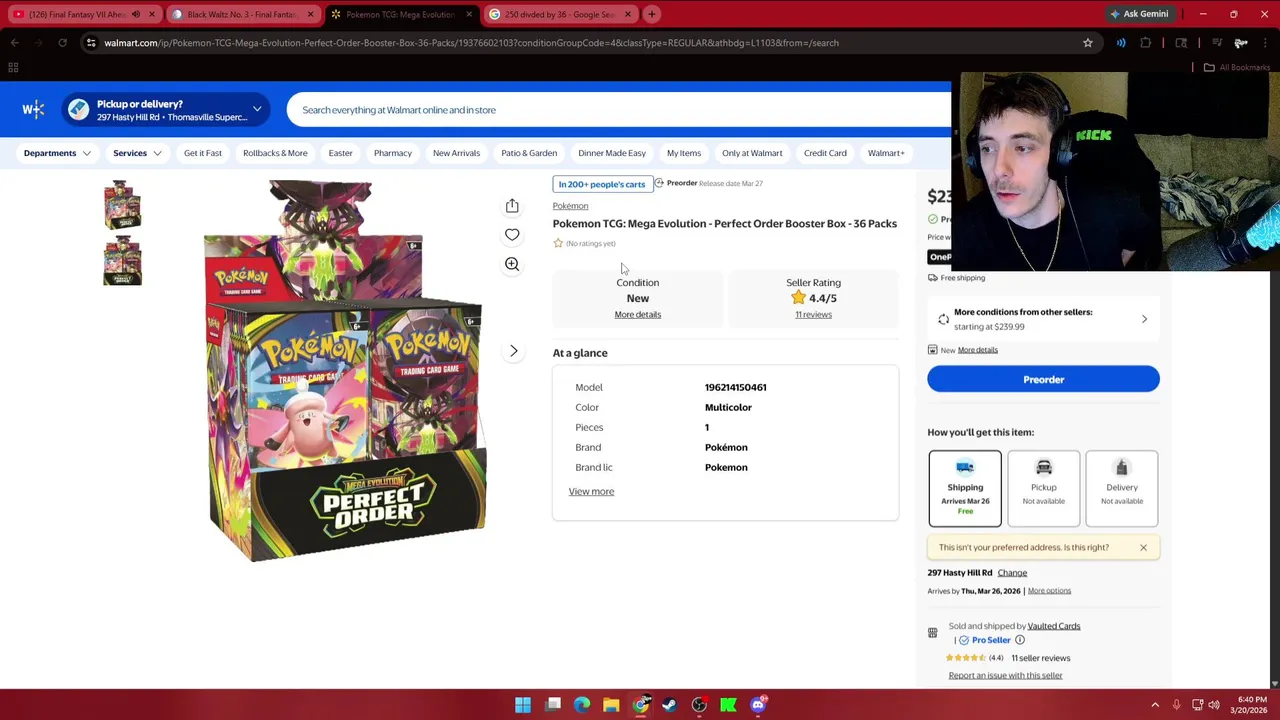1280x720 pixels.
Task: Open Rollbacks & More menu item
Action: click(x=275, y=153)
